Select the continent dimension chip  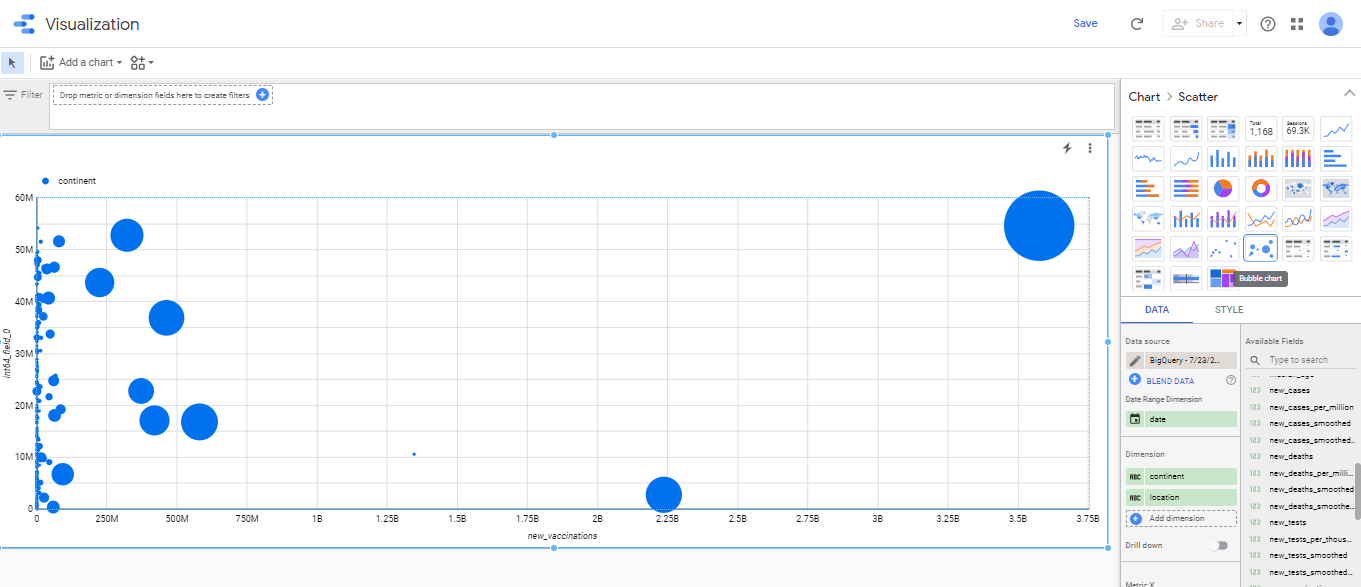(1181, 477)
